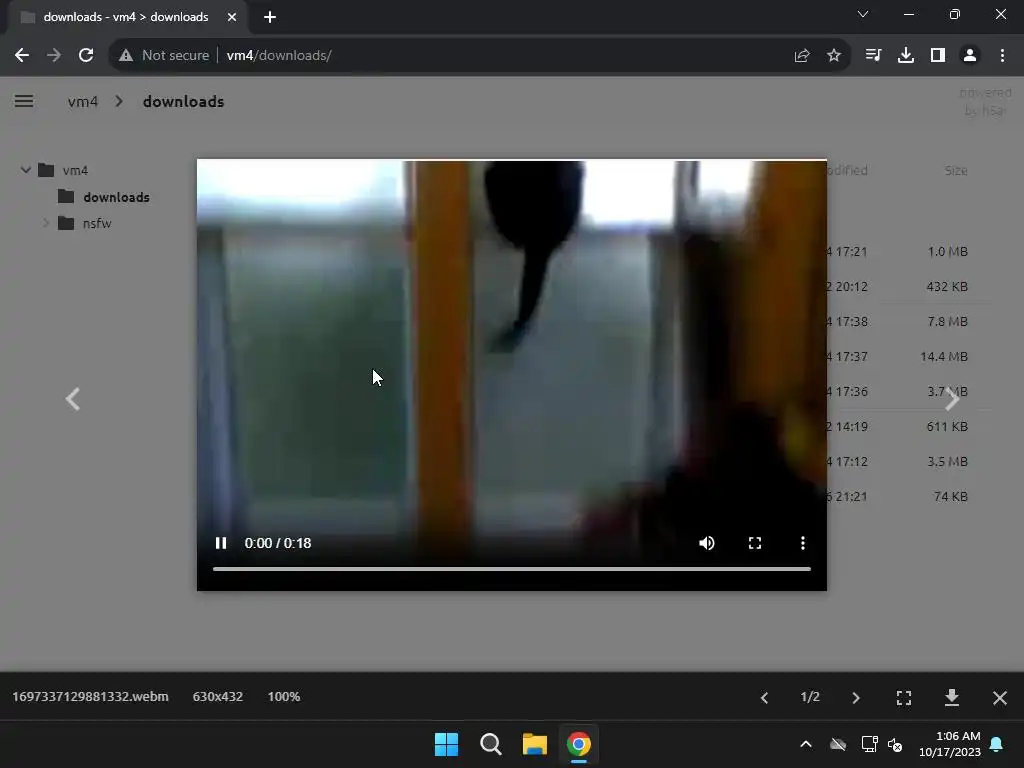Open File Explorer from the taskbar

tap(535, 744)
